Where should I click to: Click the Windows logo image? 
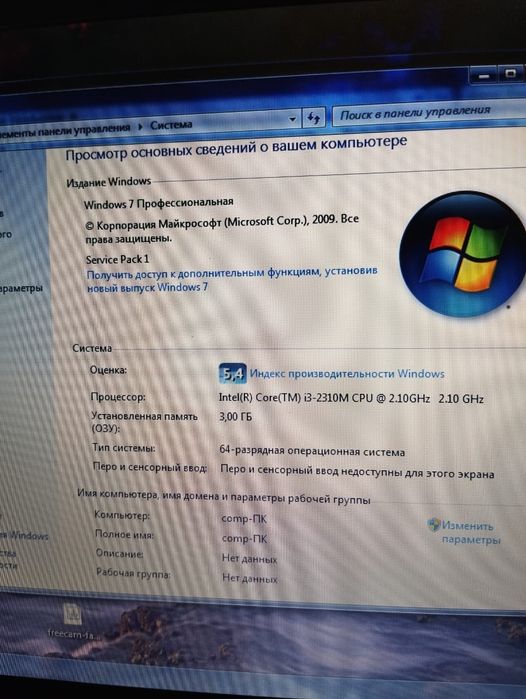[x=464, y=254]
